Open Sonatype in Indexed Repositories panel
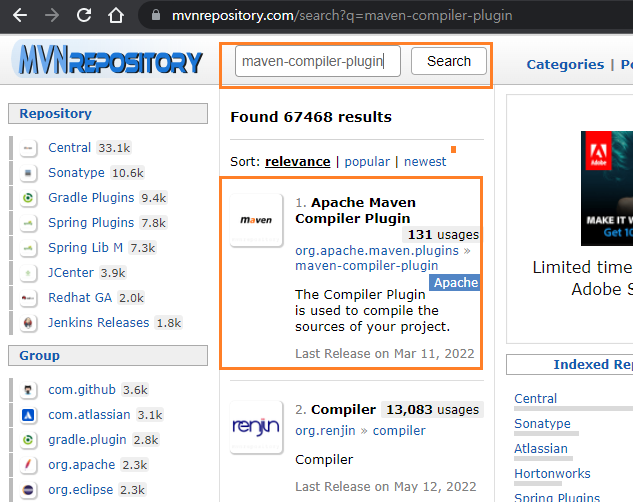 click(x=542, y=424)
